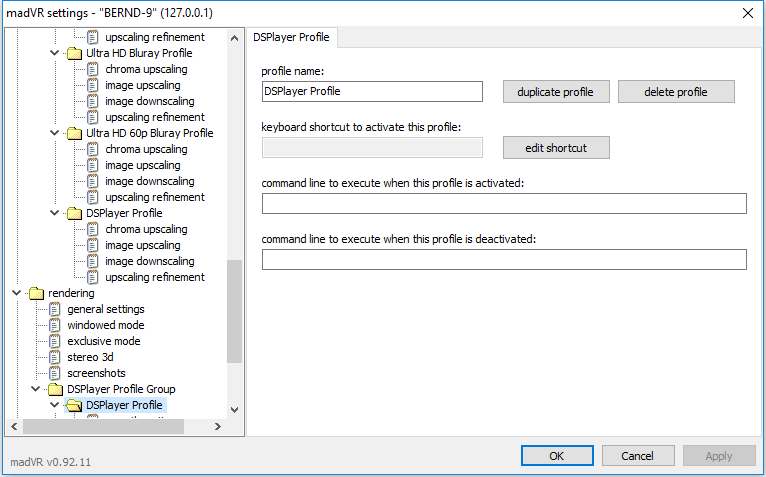Collapse the highlighted DSPlayer Profile node
Screen dimensions: 766x477
pos(55,405)
